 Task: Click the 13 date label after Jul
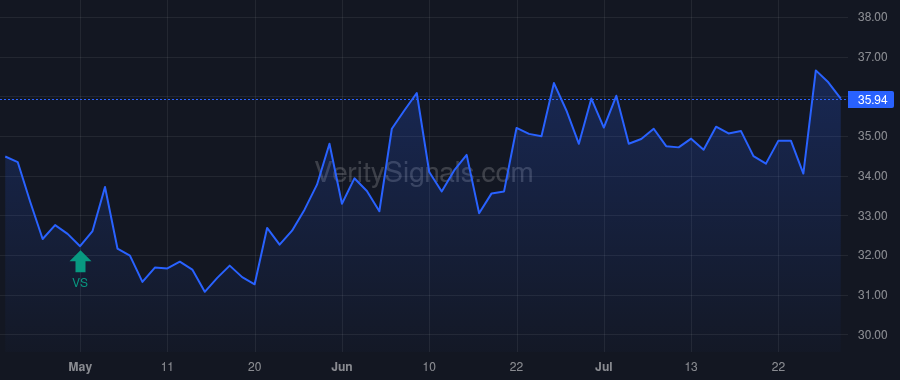[x=691, y=367]
